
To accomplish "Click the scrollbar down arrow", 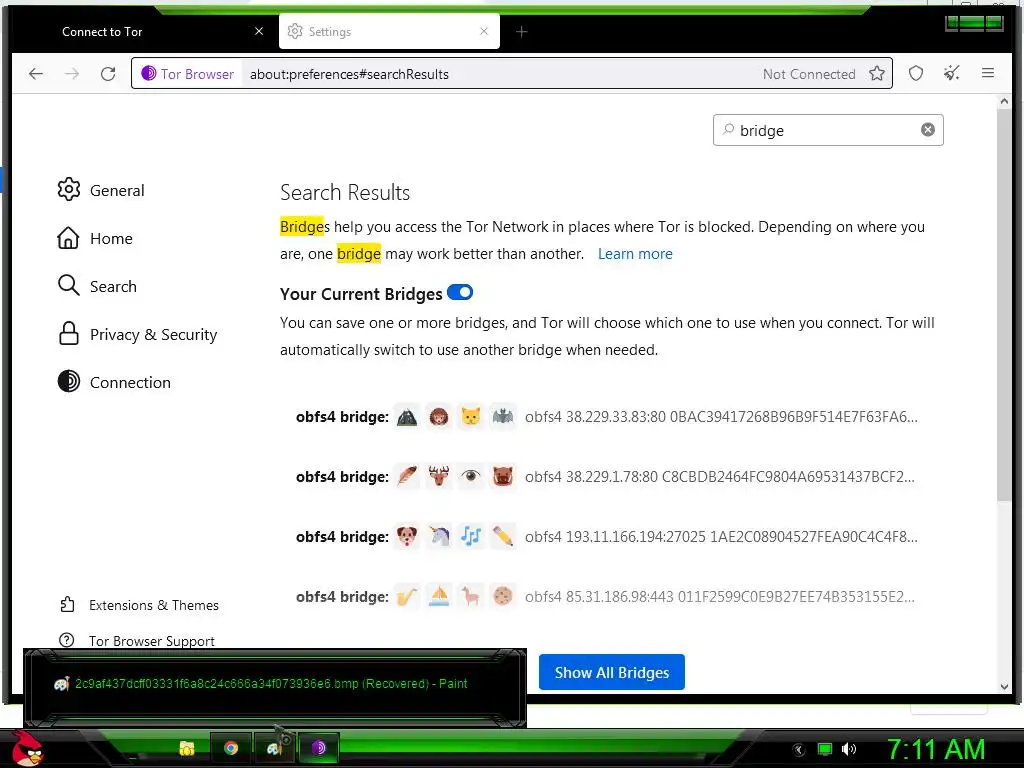I will pos(1004,686).
